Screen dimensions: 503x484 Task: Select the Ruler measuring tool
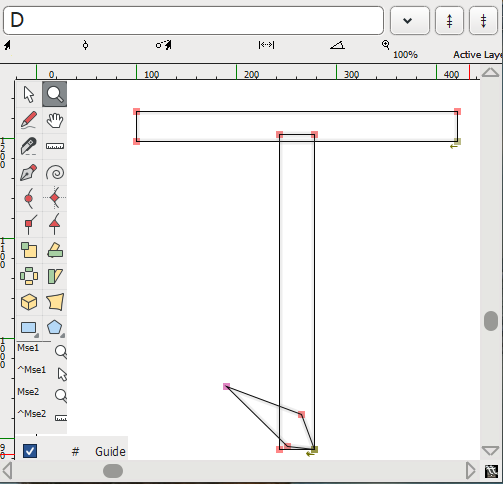click(x=55, y=146)
